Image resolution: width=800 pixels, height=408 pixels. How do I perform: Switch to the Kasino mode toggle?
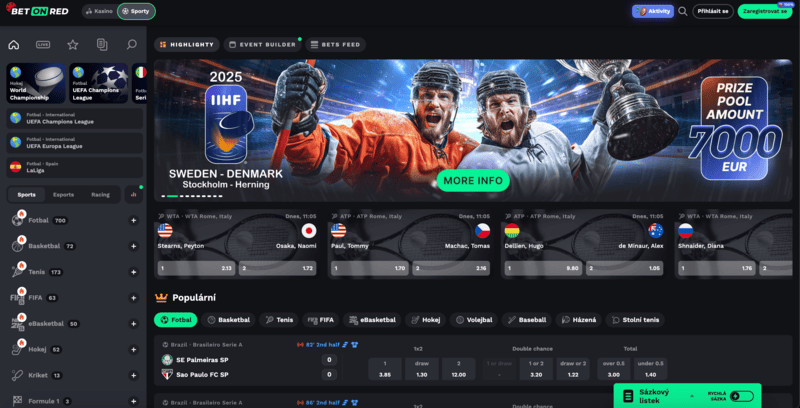99,11
